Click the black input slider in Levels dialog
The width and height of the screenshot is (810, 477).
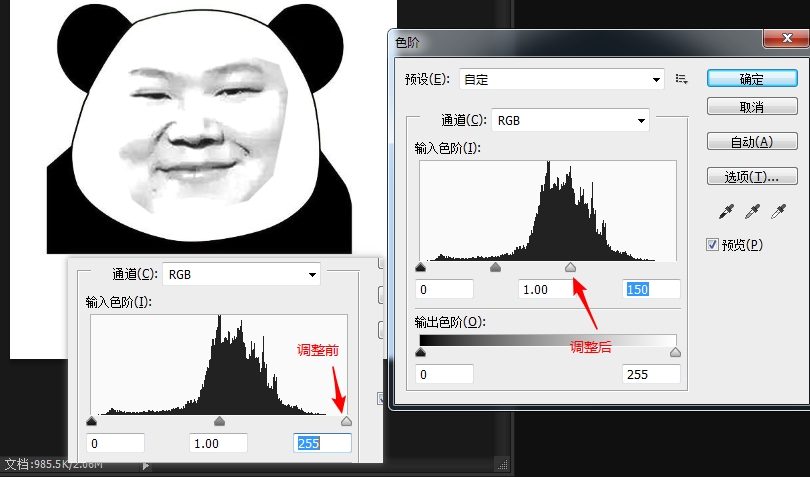pos(420,267)
